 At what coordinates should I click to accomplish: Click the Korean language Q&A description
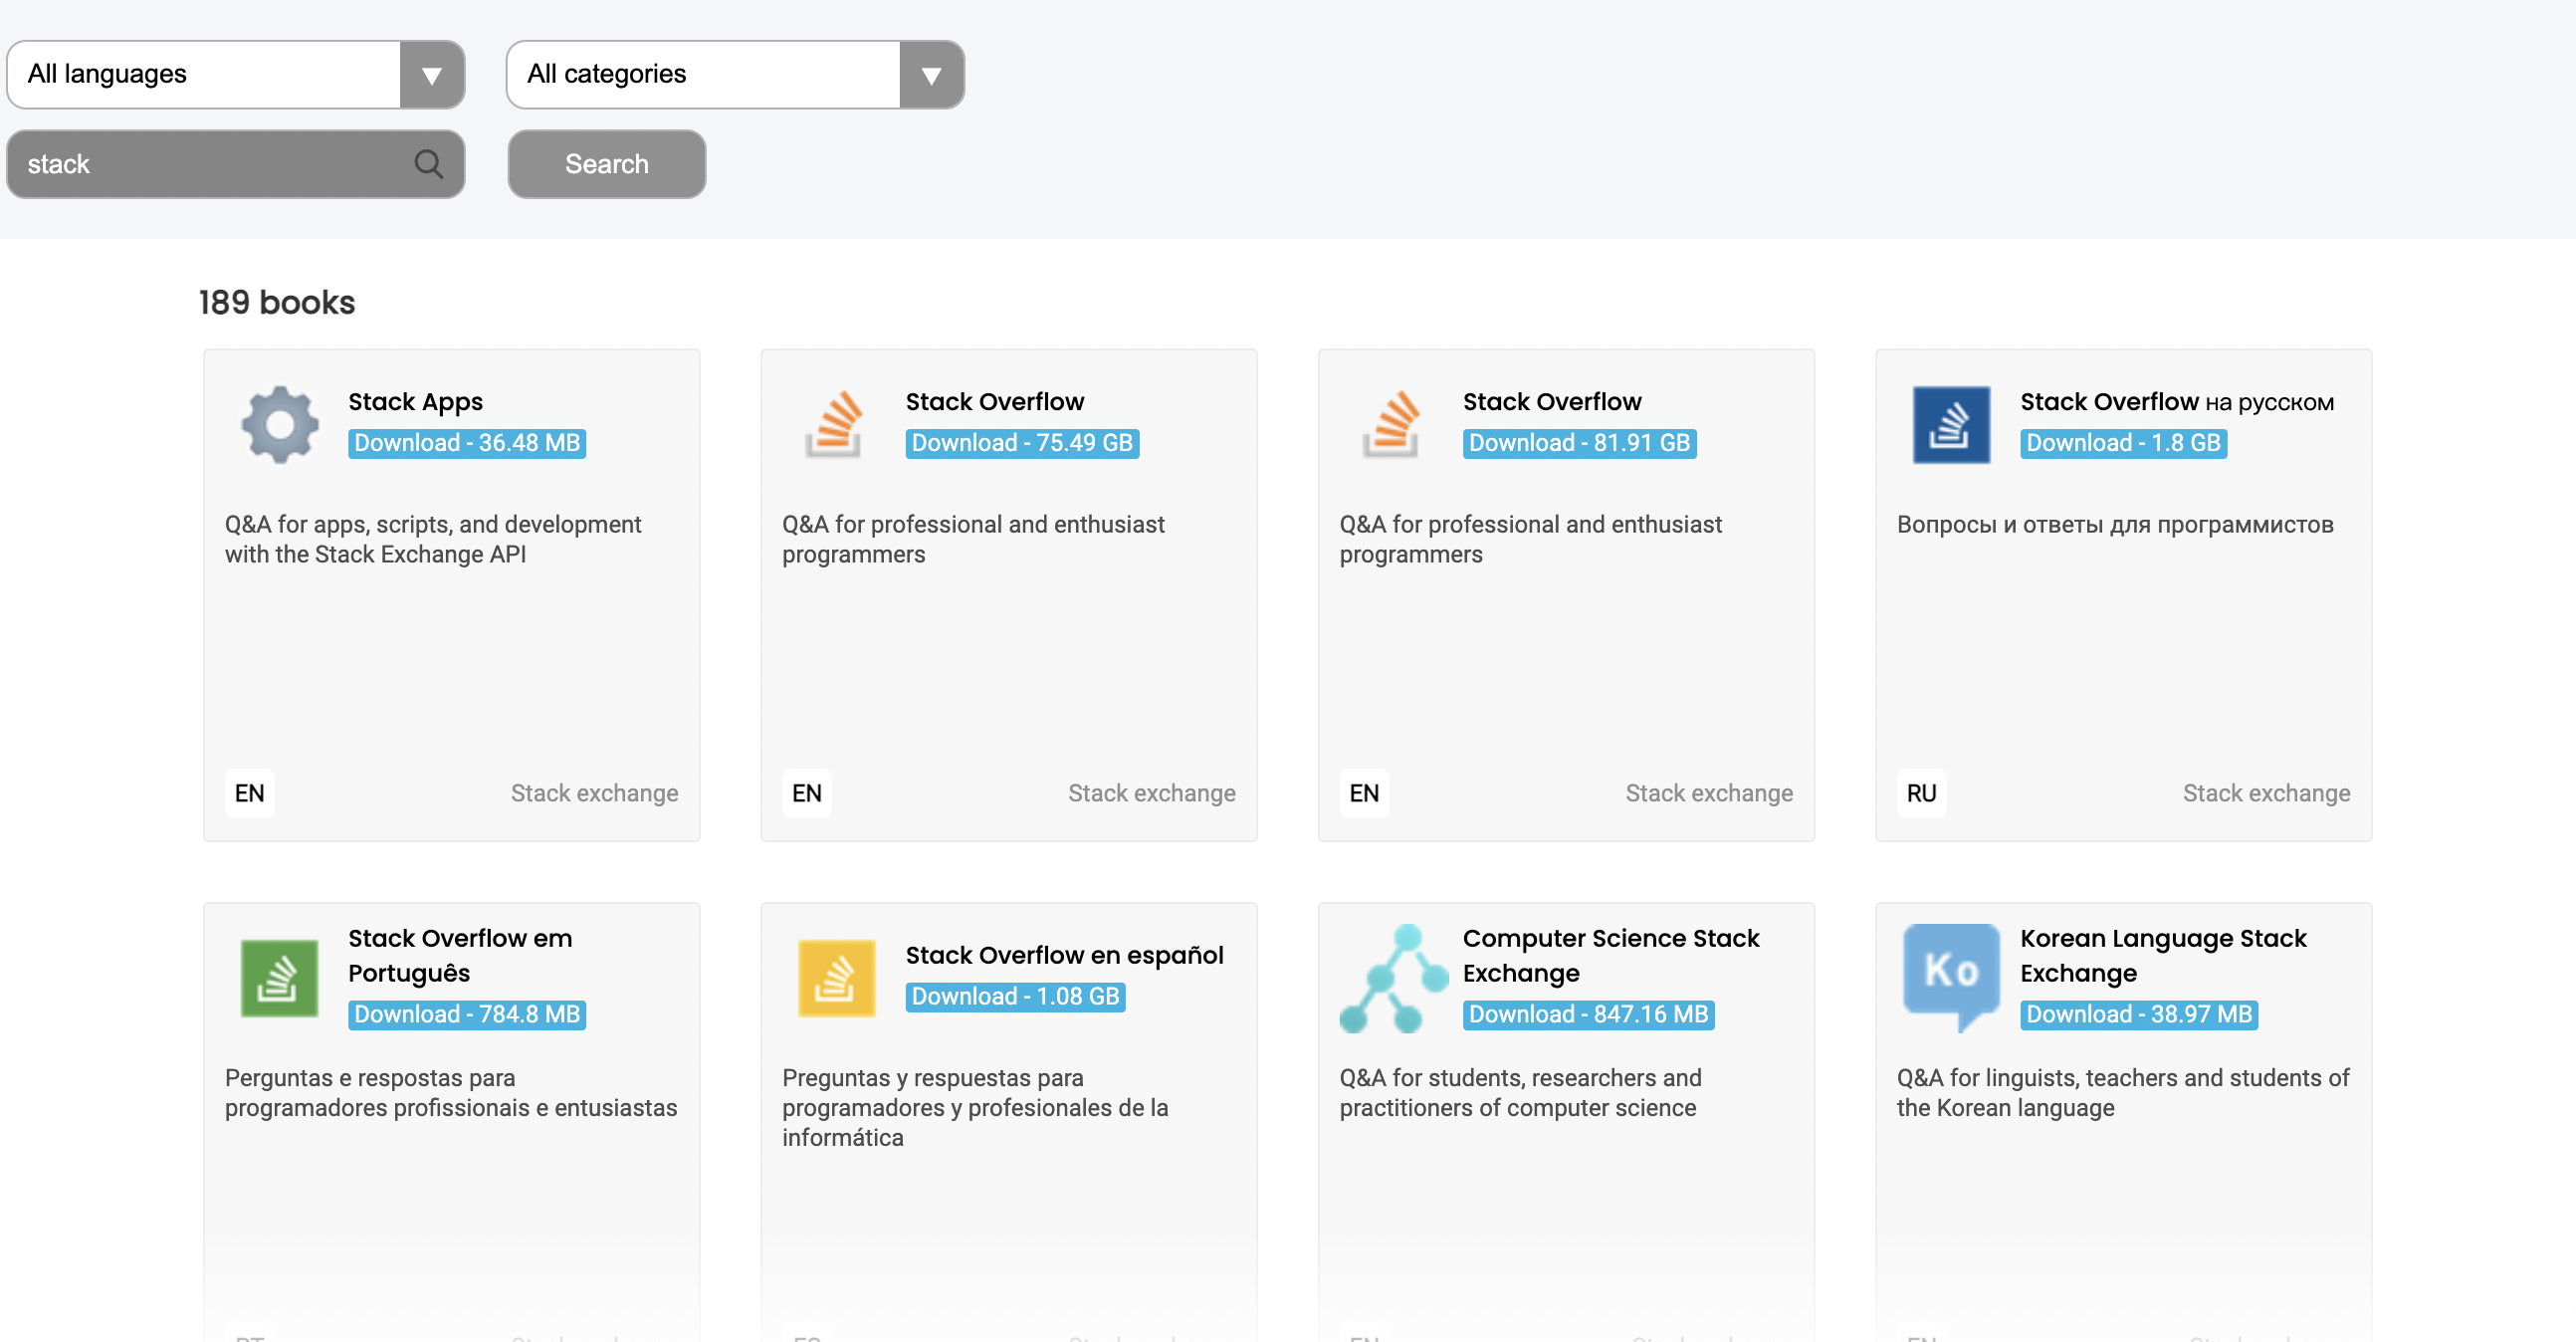[x=2123, y=1093]
